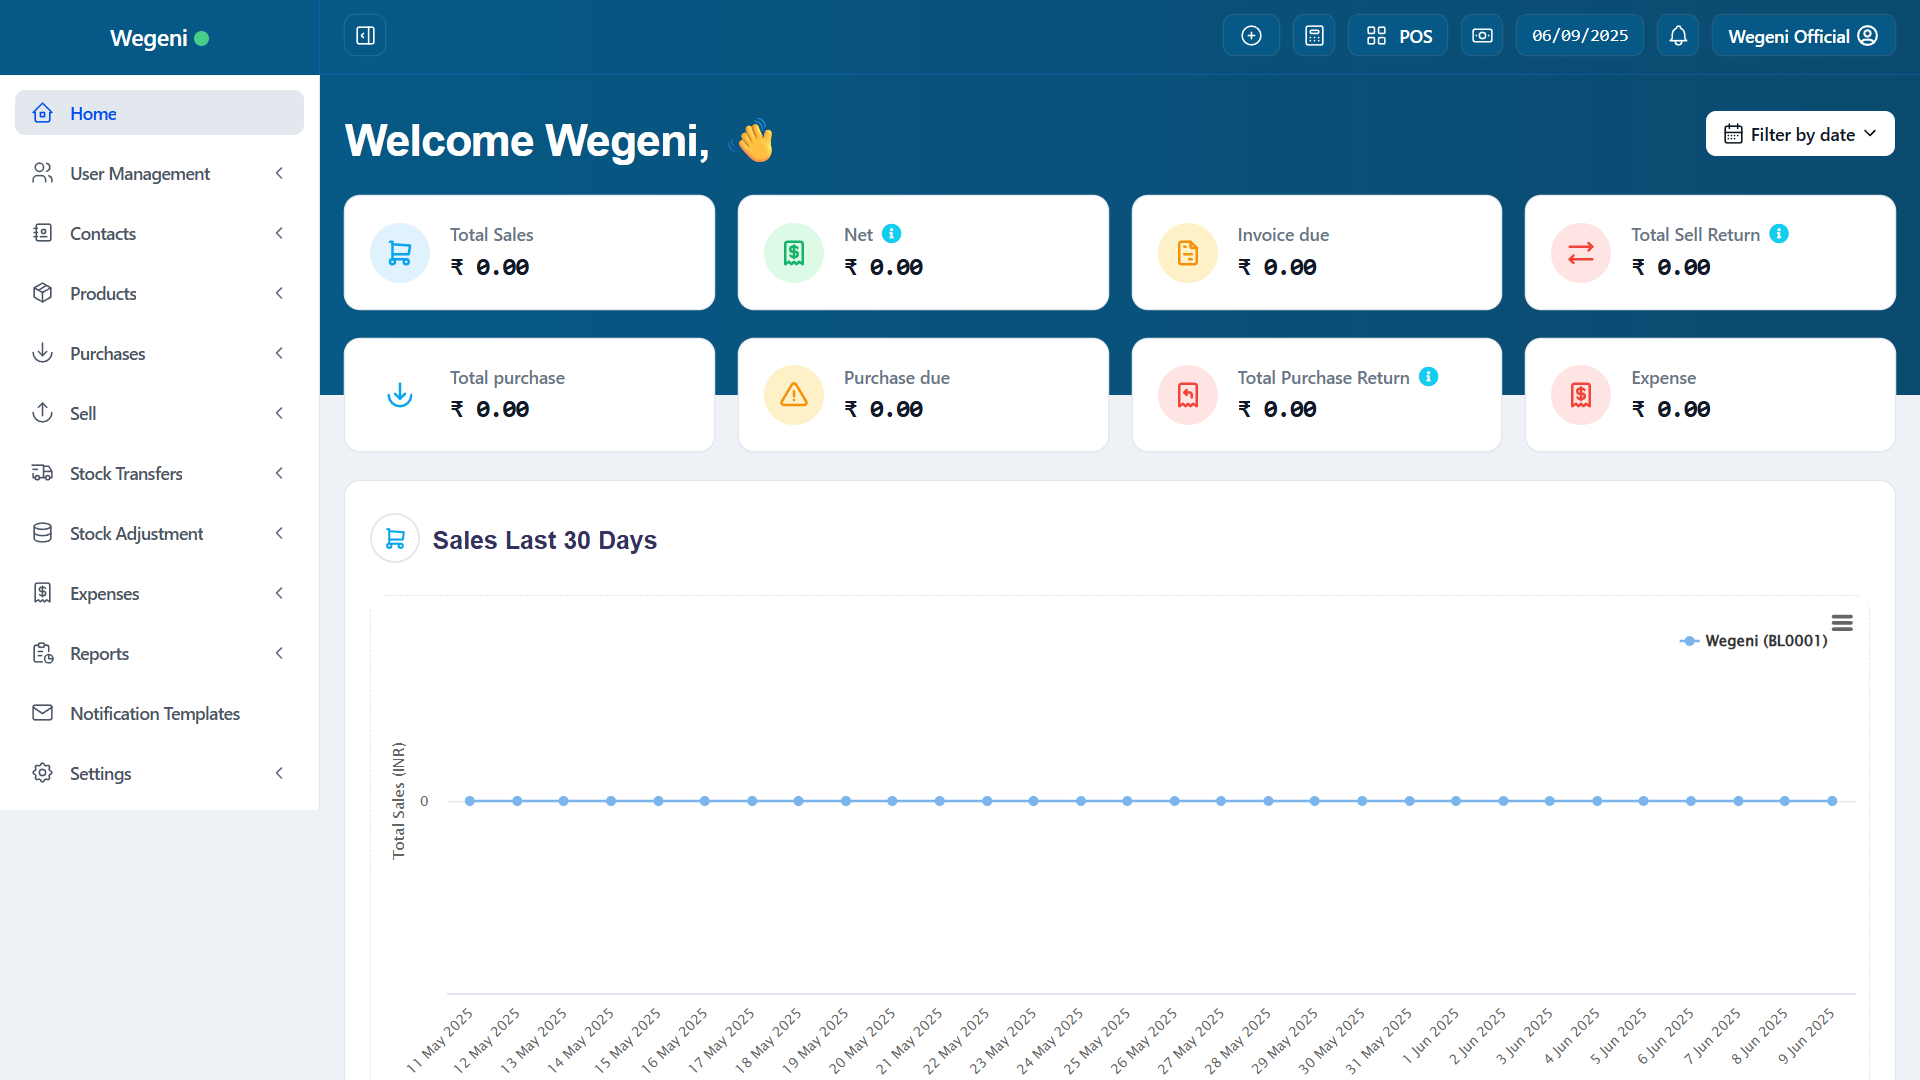Screen dimensions: 1920x1080
Task: Click the 06/09/2025 date display
Action: (x=1580, y=36)
